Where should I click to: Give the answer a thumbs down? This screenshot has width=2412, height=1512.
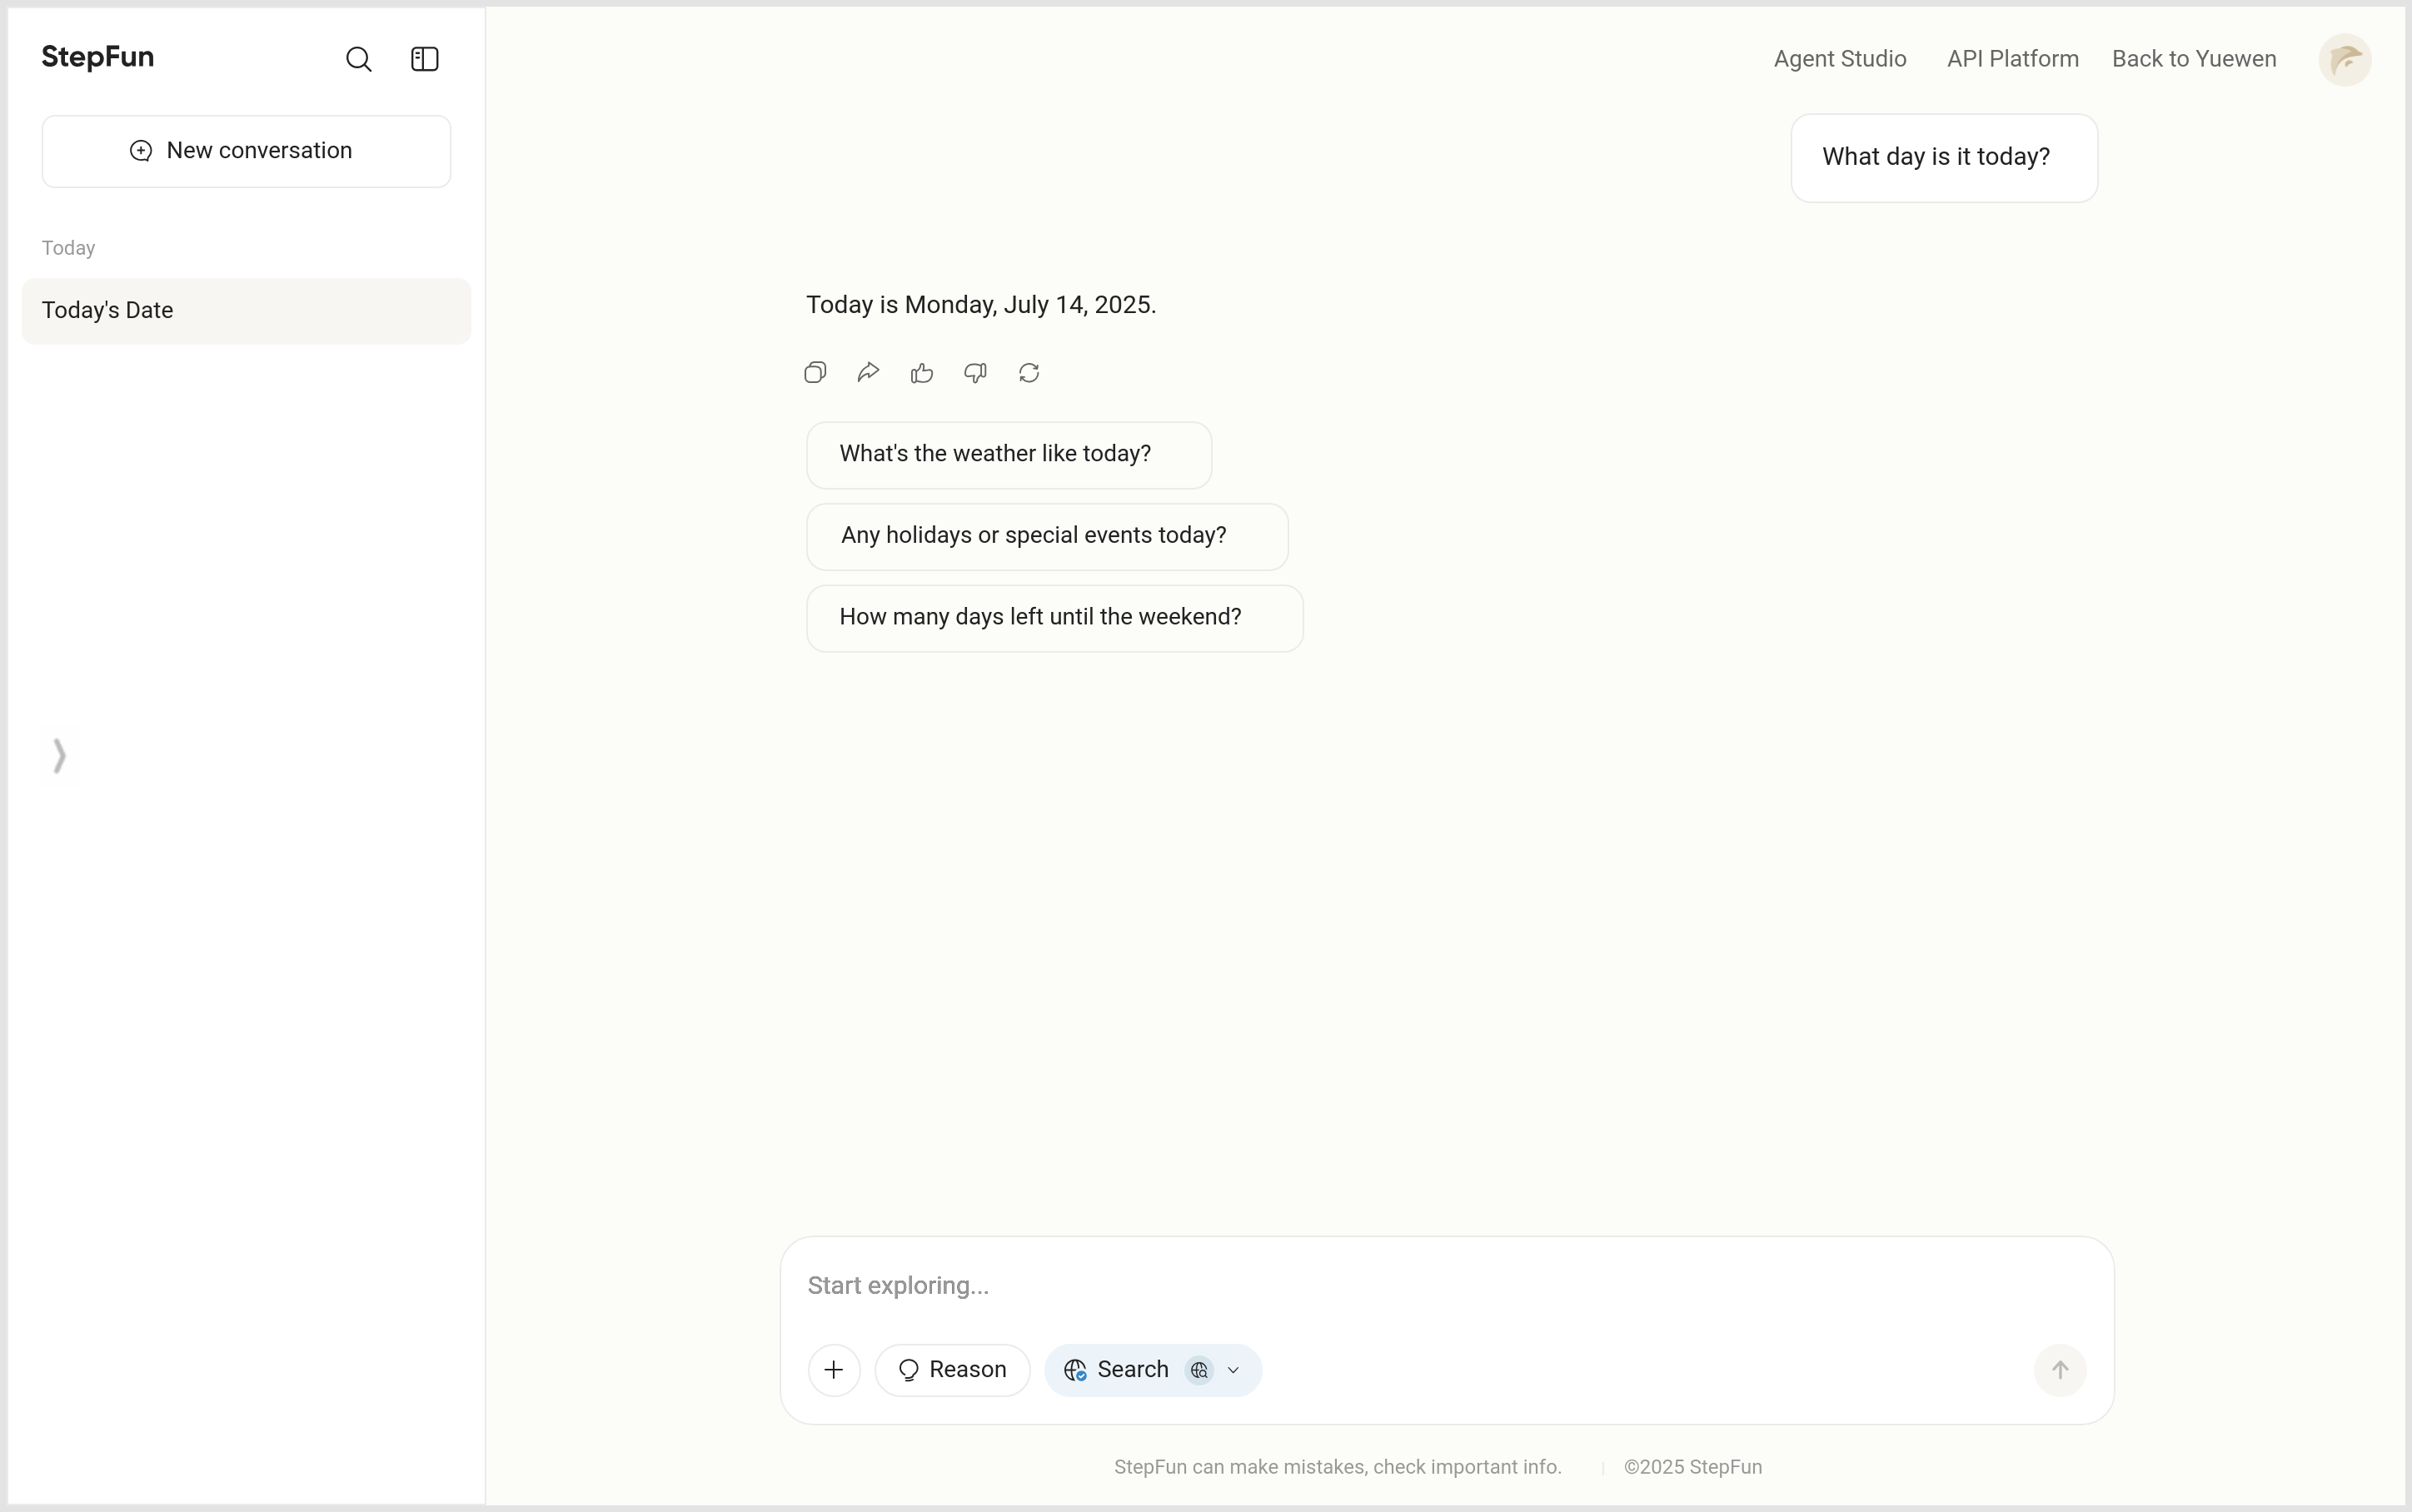click(975, 373)
